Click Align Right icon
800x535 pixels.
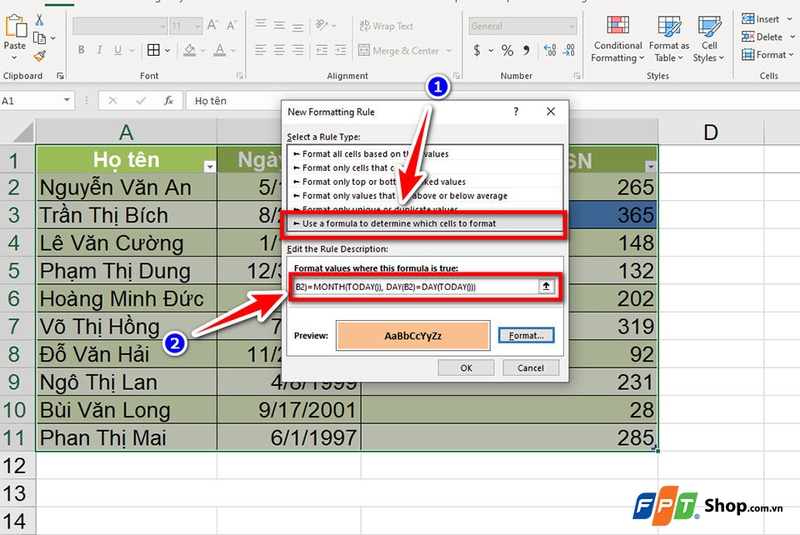(x=298, y=50)
